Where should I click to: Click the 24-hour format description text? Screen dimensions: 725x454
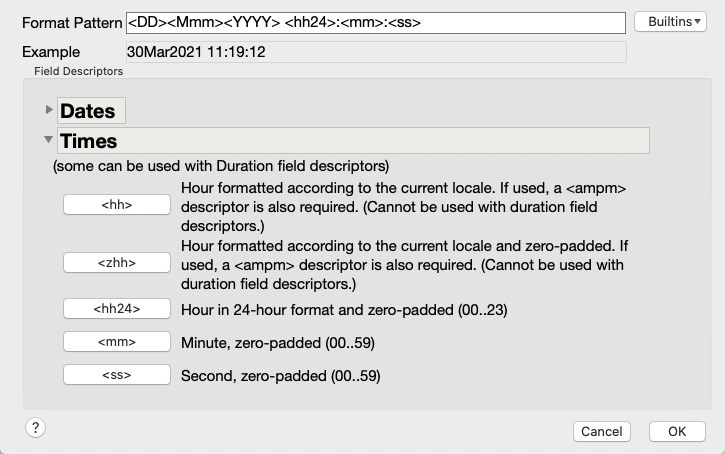tap(344, 309)
